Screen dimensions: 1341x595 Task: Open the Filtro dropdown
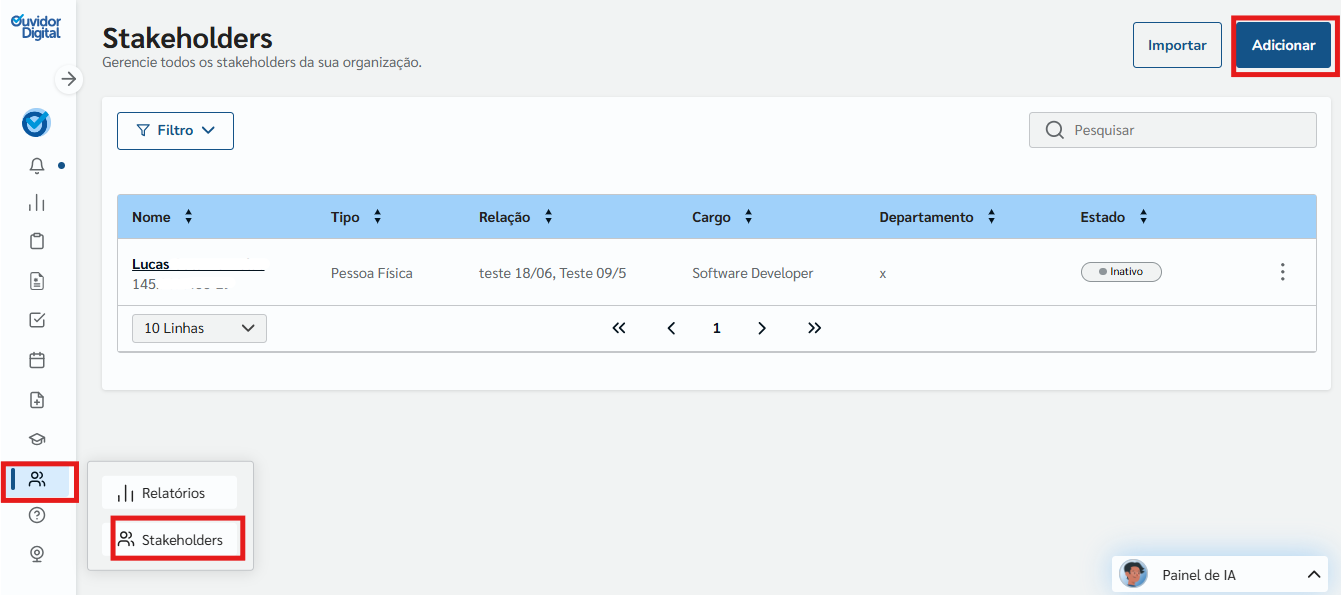pos(175,131)
